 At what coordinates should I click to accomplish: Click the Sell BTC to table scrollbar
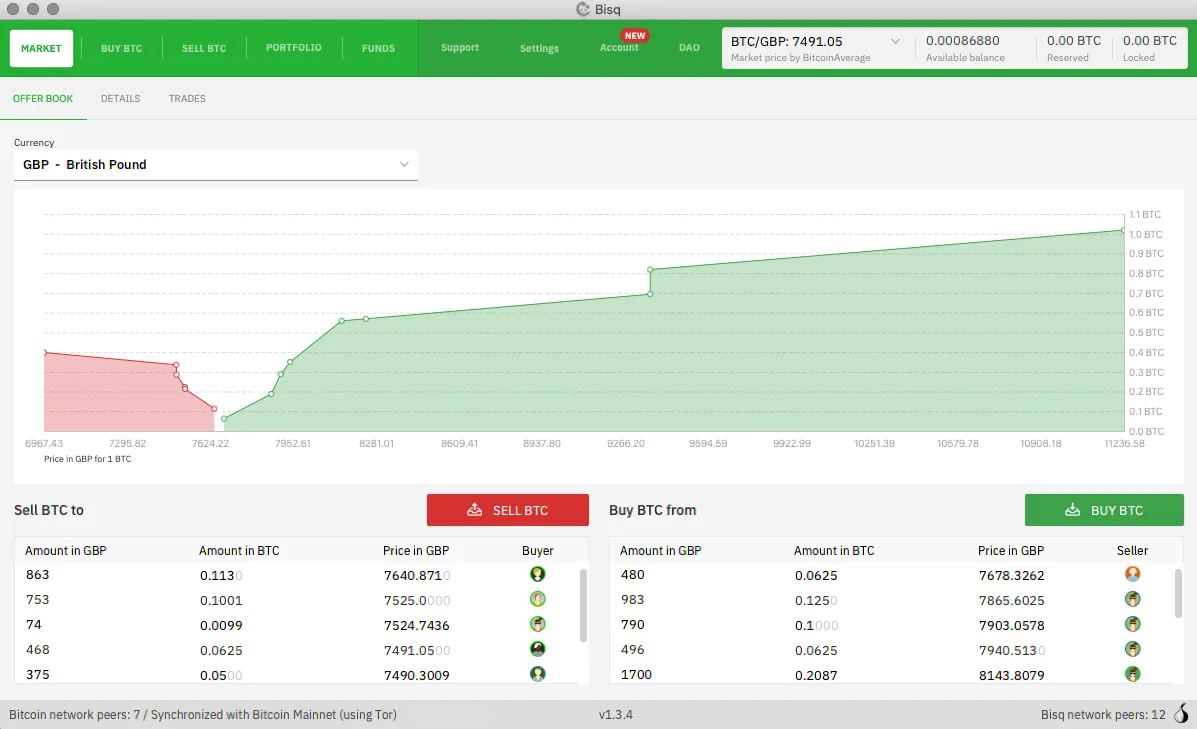583,606
